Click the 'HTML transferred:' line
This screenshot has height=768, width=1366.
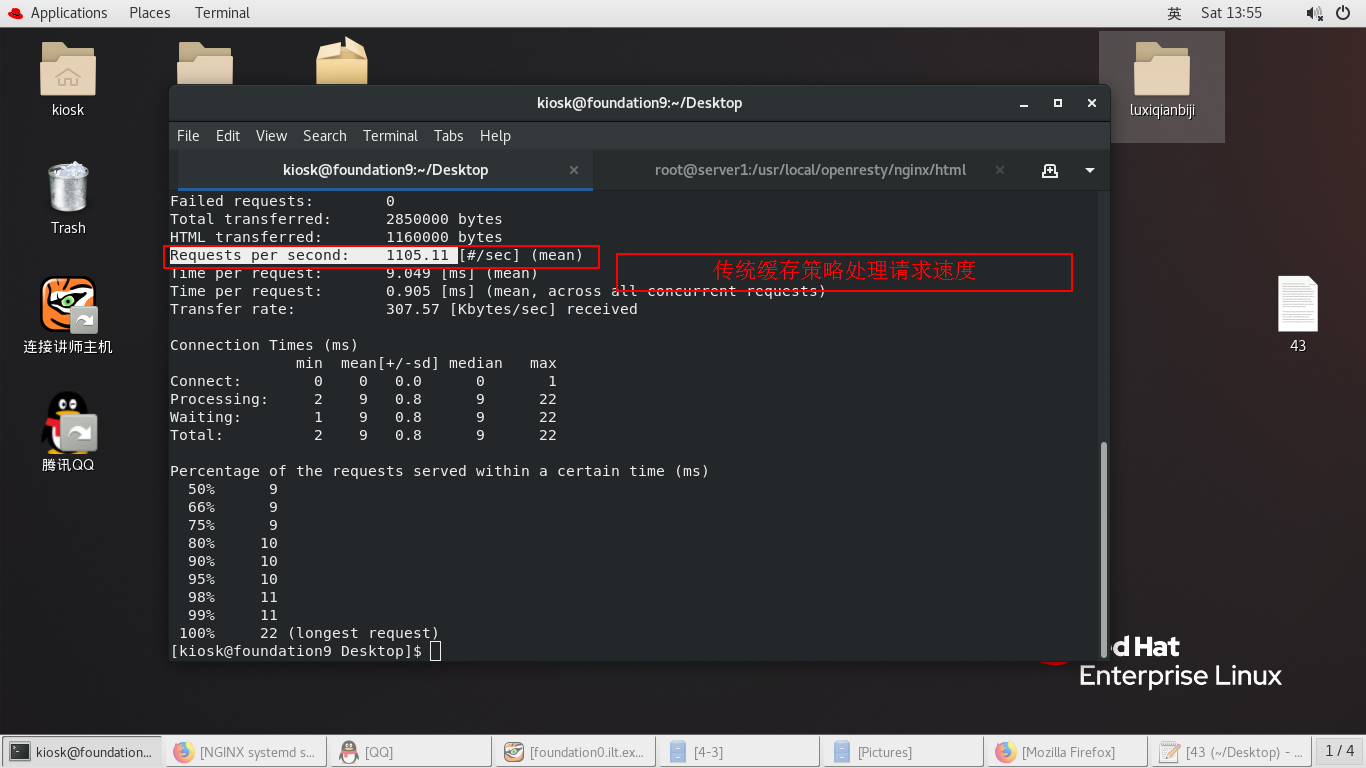tap(336, 237)
